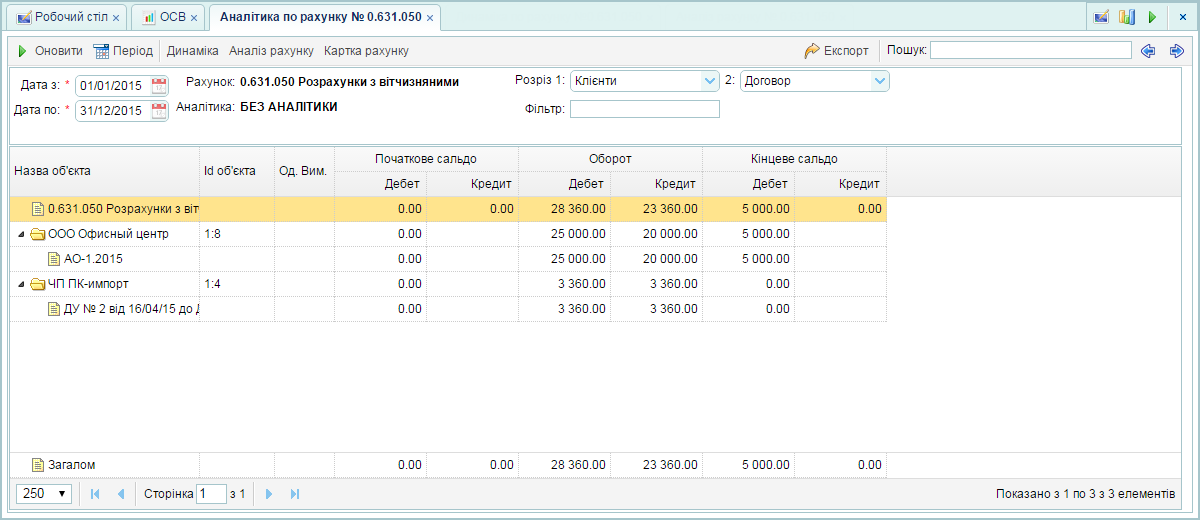The image size is (1200, 520).
Task: Click Загалом totals row label
Action: [72, 465]
